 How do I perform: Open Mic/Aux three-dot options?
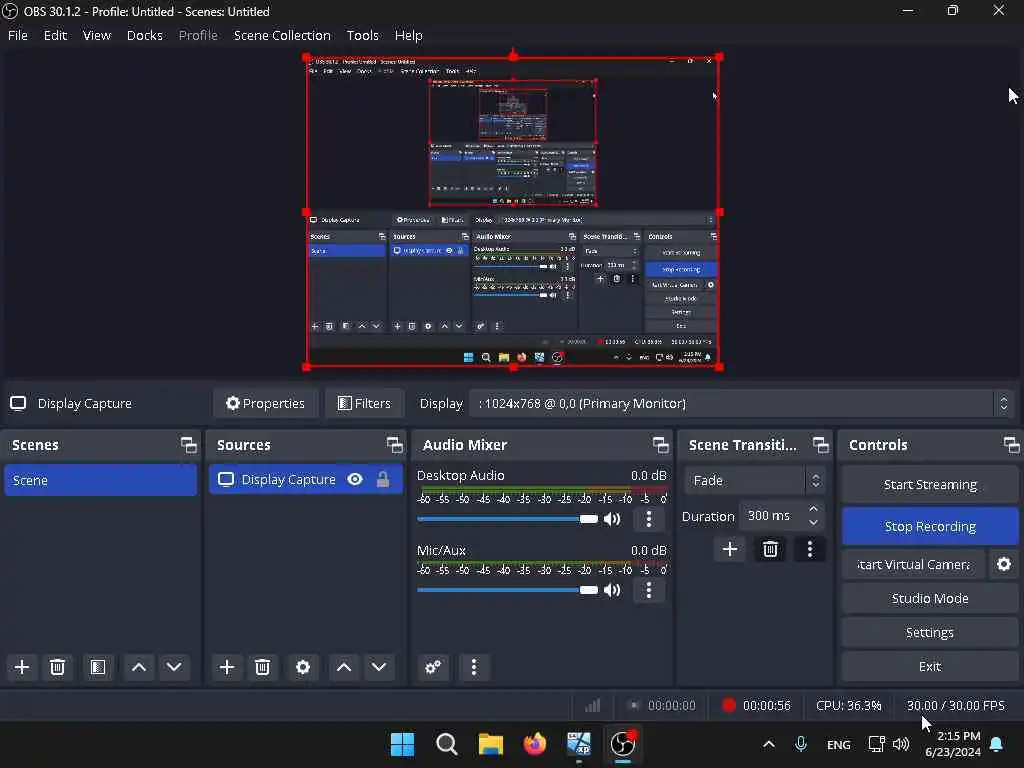click(648, 590)
